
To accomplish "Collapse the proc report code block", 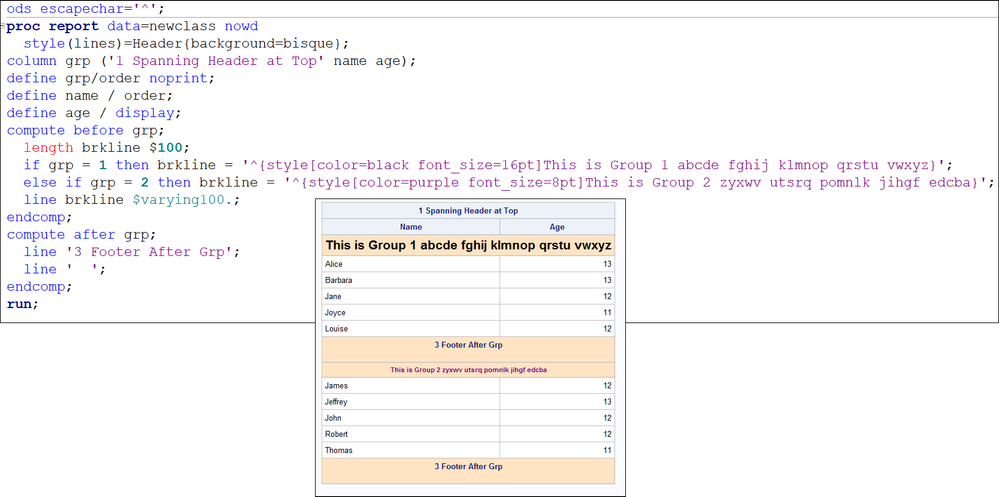I will point(3,27).
